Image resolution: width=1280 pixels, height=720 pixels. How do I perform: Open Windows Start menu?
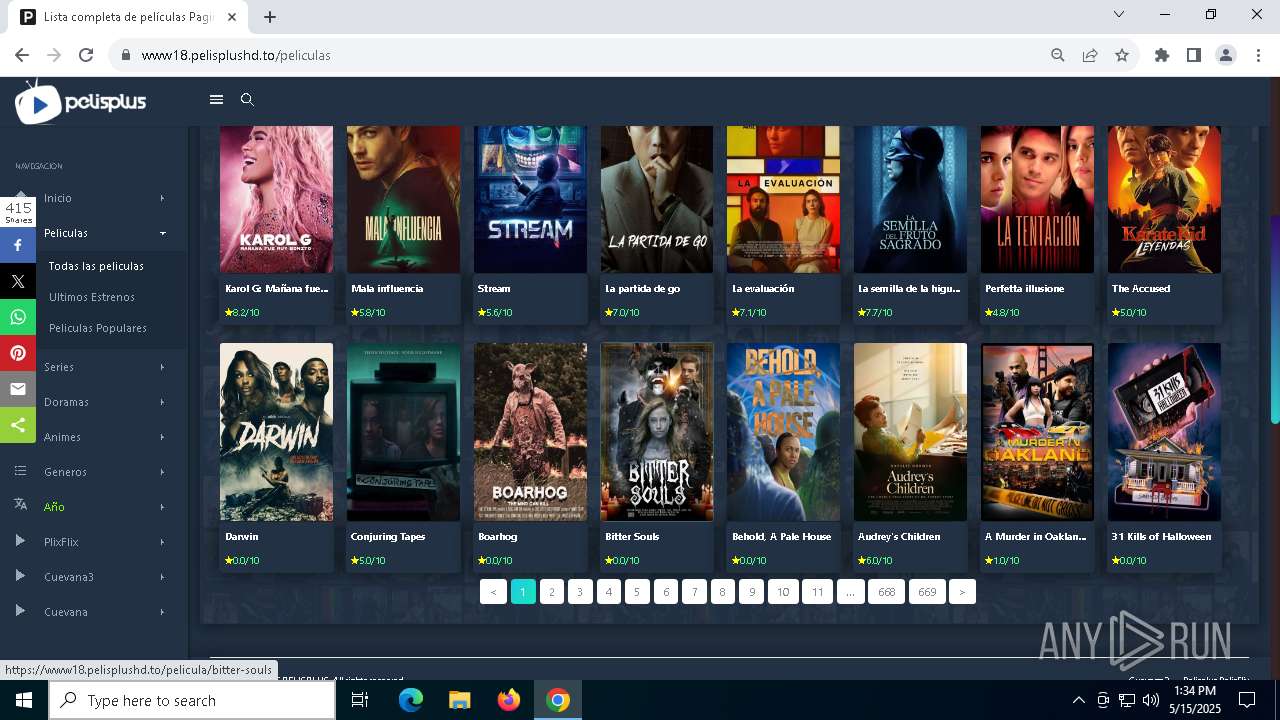[23, 700]
